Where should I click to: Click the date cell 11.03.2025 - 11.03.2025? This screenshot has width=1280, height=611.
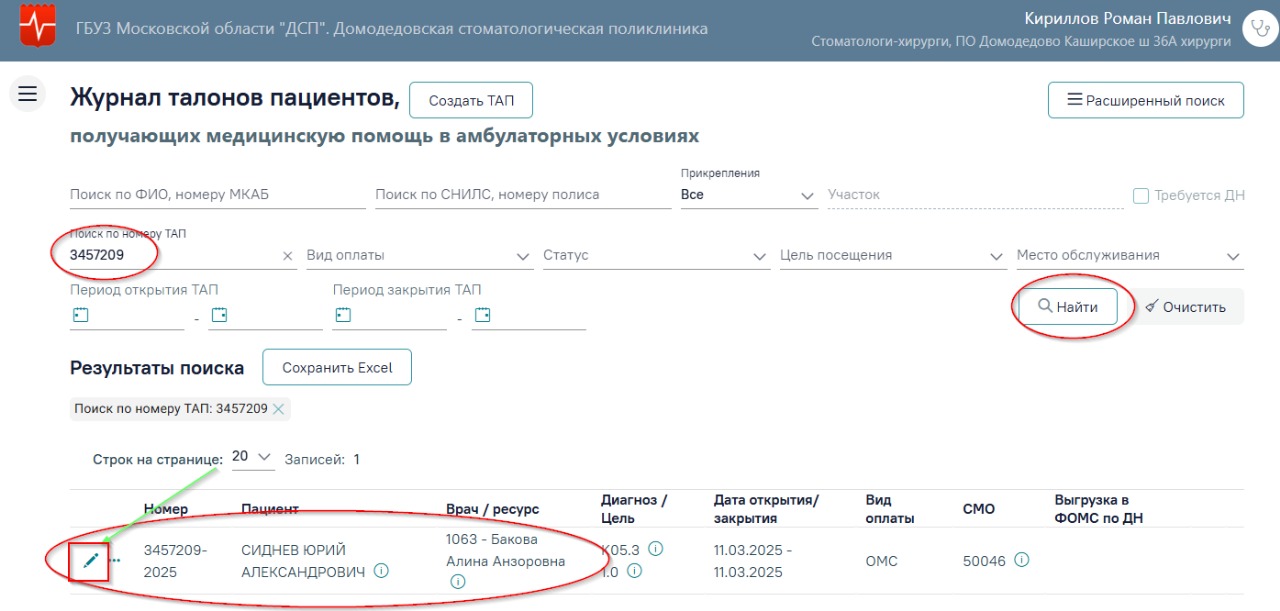752,561
